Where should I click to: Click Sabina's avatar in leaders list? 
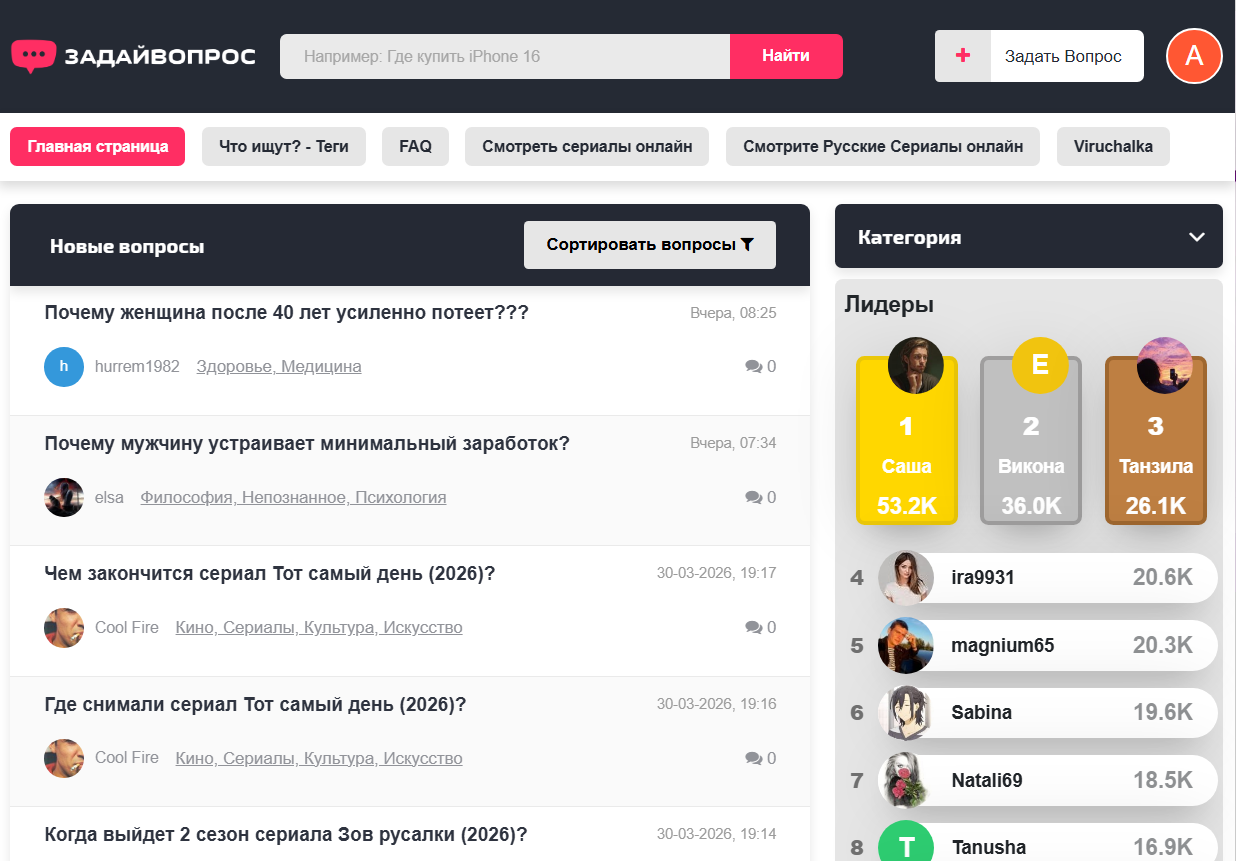906,713
